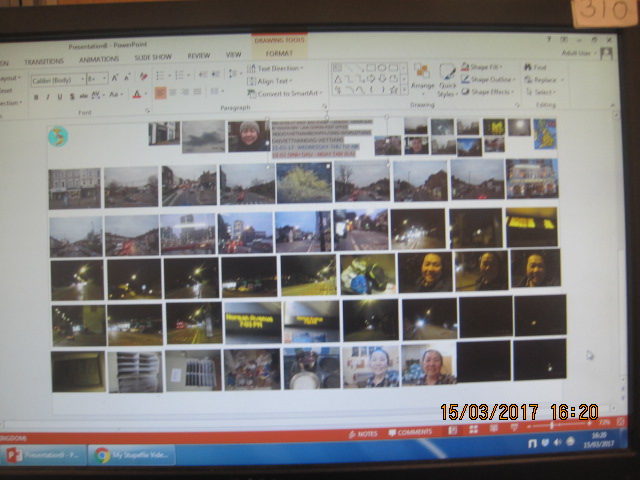Switch to Normal view in status bar
This screenshot has width=640, height=480.
coord(453,430)
